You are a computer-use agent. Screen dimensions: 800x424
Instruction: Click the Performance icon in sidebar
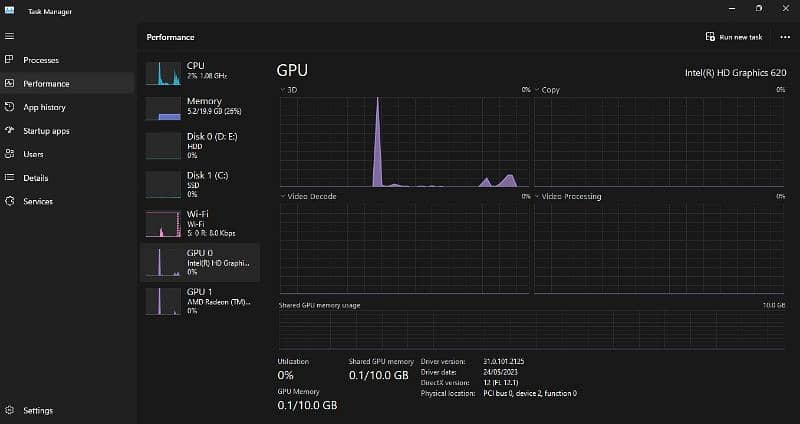pyautogui.click(x=9, y=84)
